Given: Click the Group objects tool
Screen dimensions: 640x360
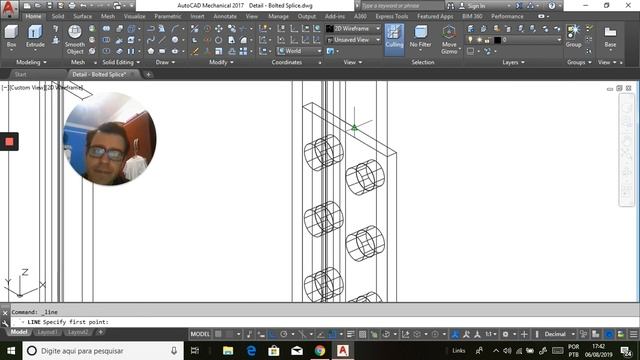Looking at the screenshot, I should tap(573, 36).
